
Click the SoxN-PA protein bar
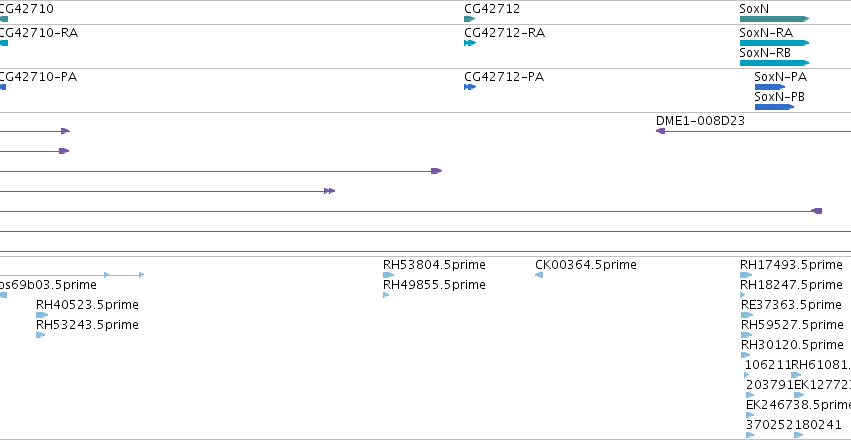770,87
